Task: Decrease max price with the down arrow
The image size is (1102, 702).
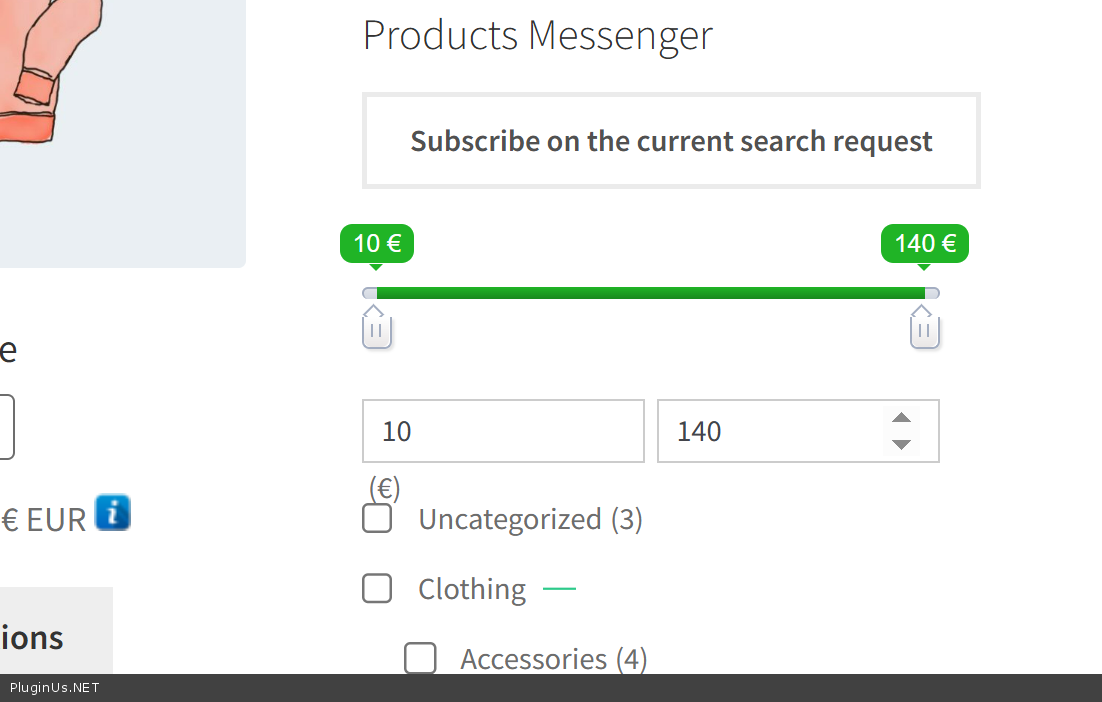Action: coord(902,445)
